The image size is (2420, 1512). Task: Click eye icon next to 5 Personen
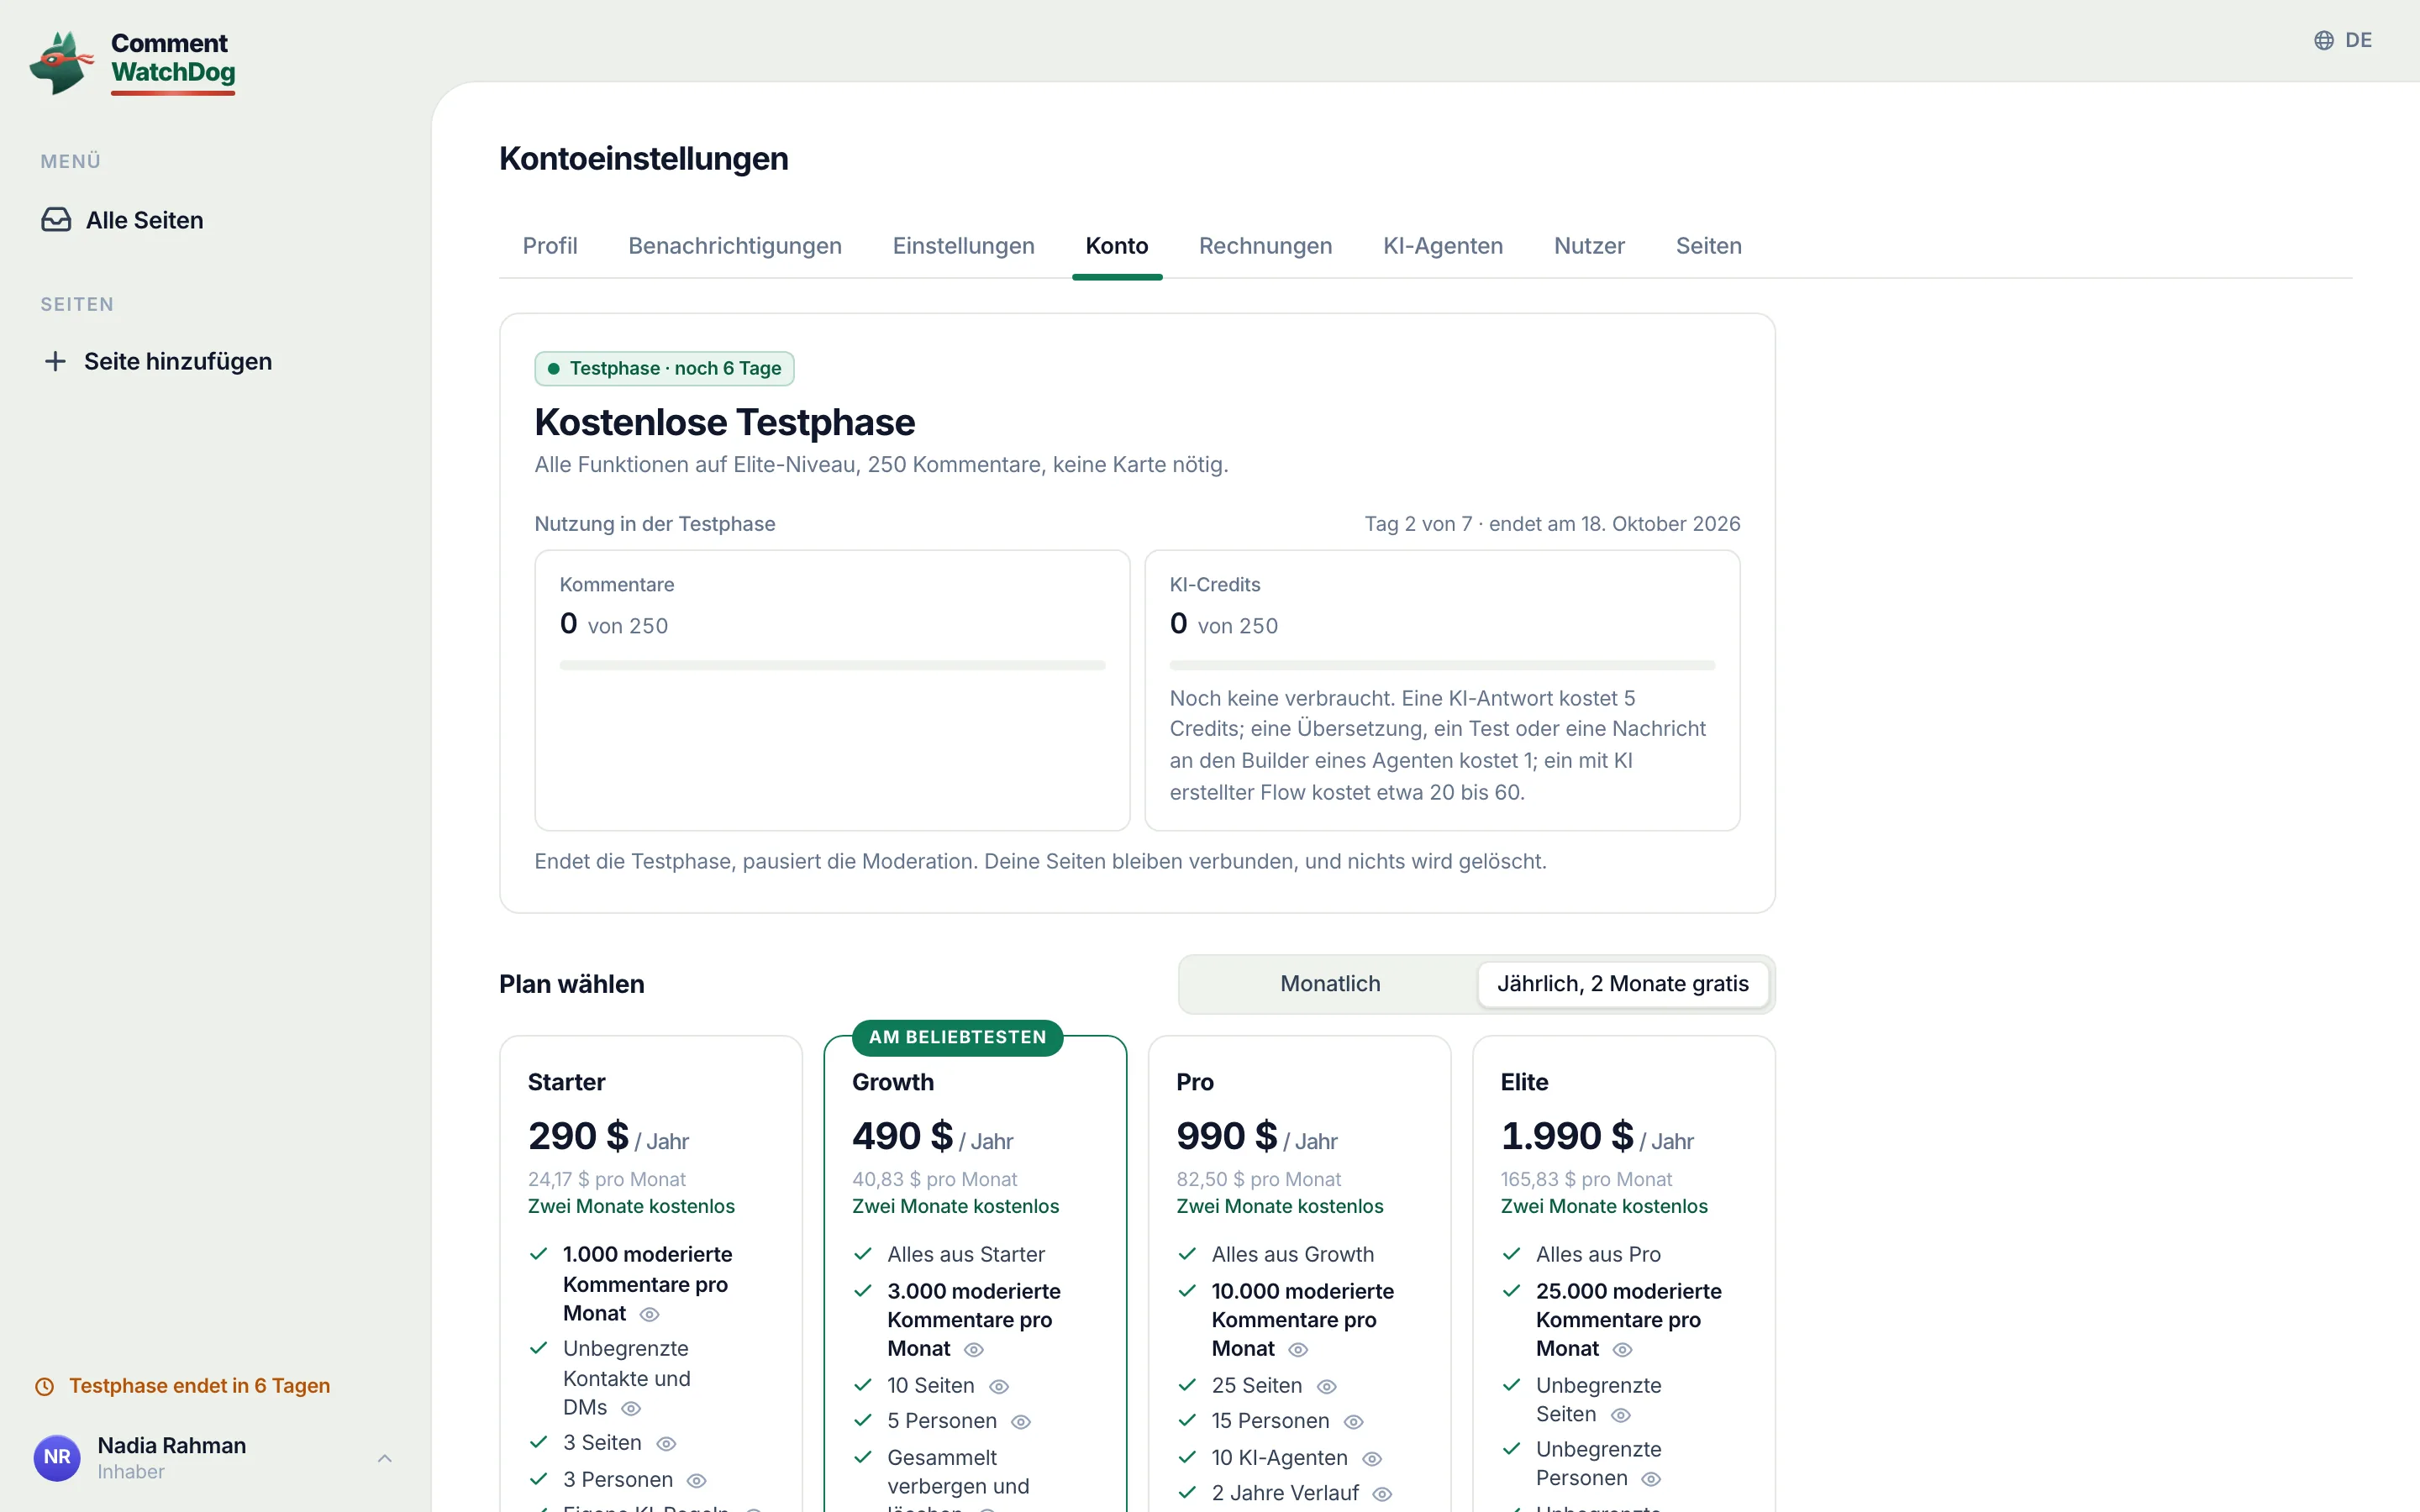(x=1021, y=1422)
